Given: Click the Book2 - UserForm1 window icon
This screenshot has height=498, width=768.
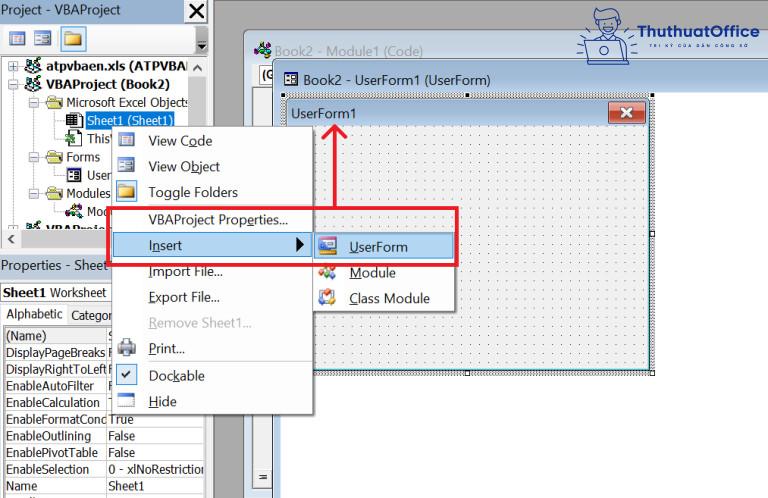Looking at the screenshot, I should pyautogui.click(x=291, y=79).
